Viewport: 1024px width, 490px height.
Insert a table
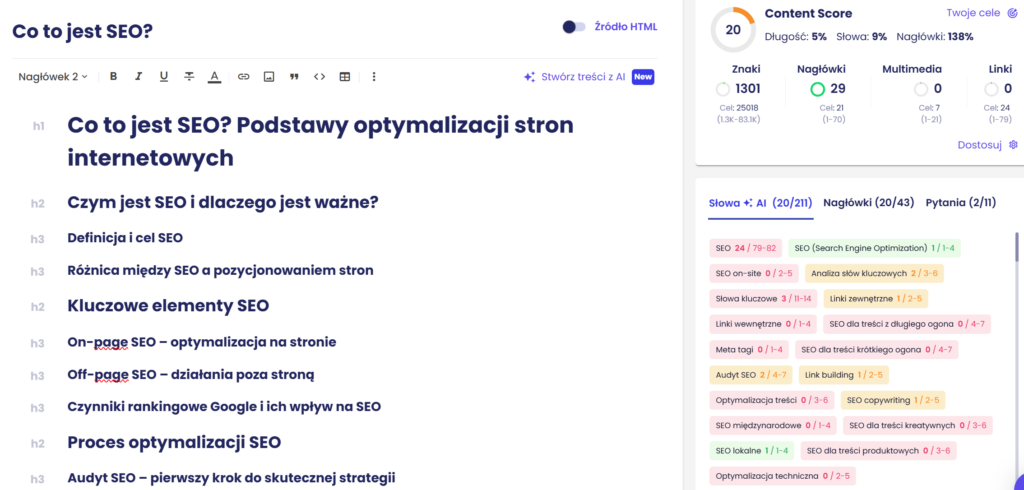(x=345, y=76)
